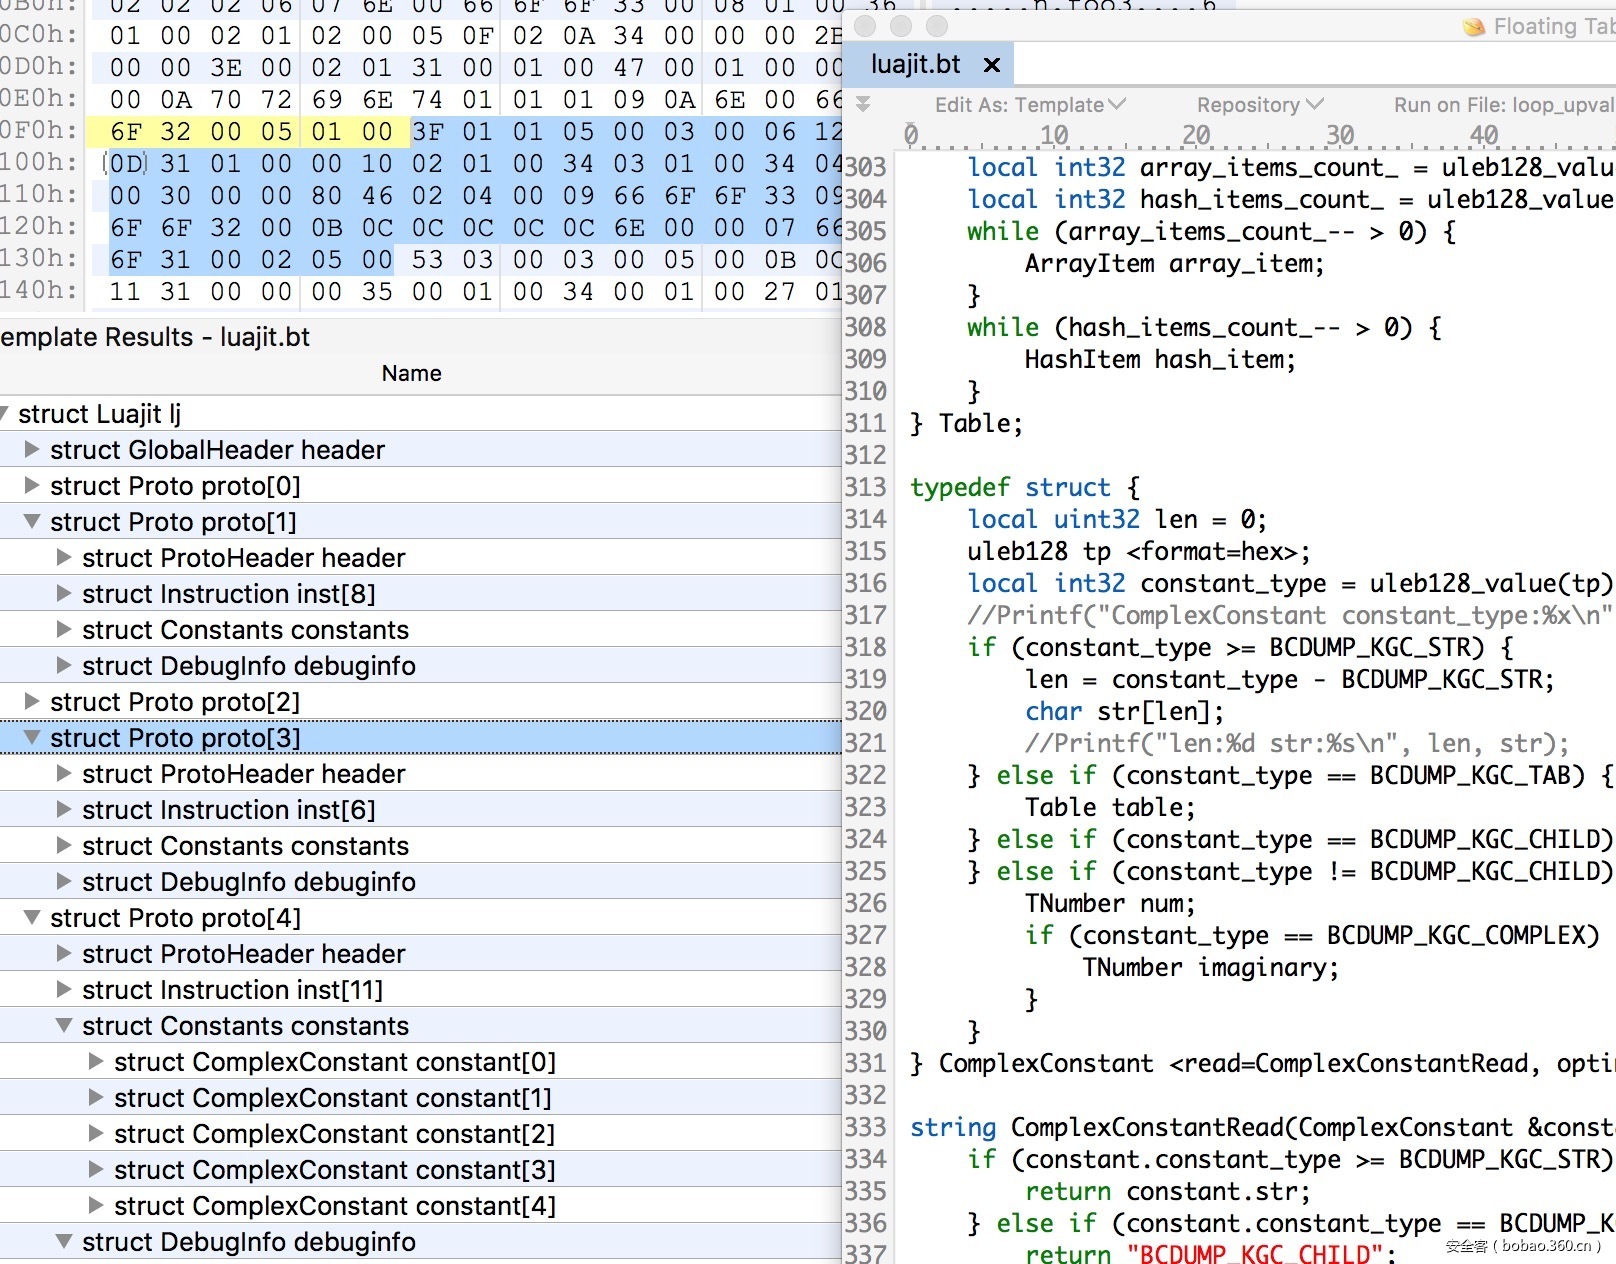
Task: Expand struct Instruction inst[11] arrow
Action: tap(64, 990)
